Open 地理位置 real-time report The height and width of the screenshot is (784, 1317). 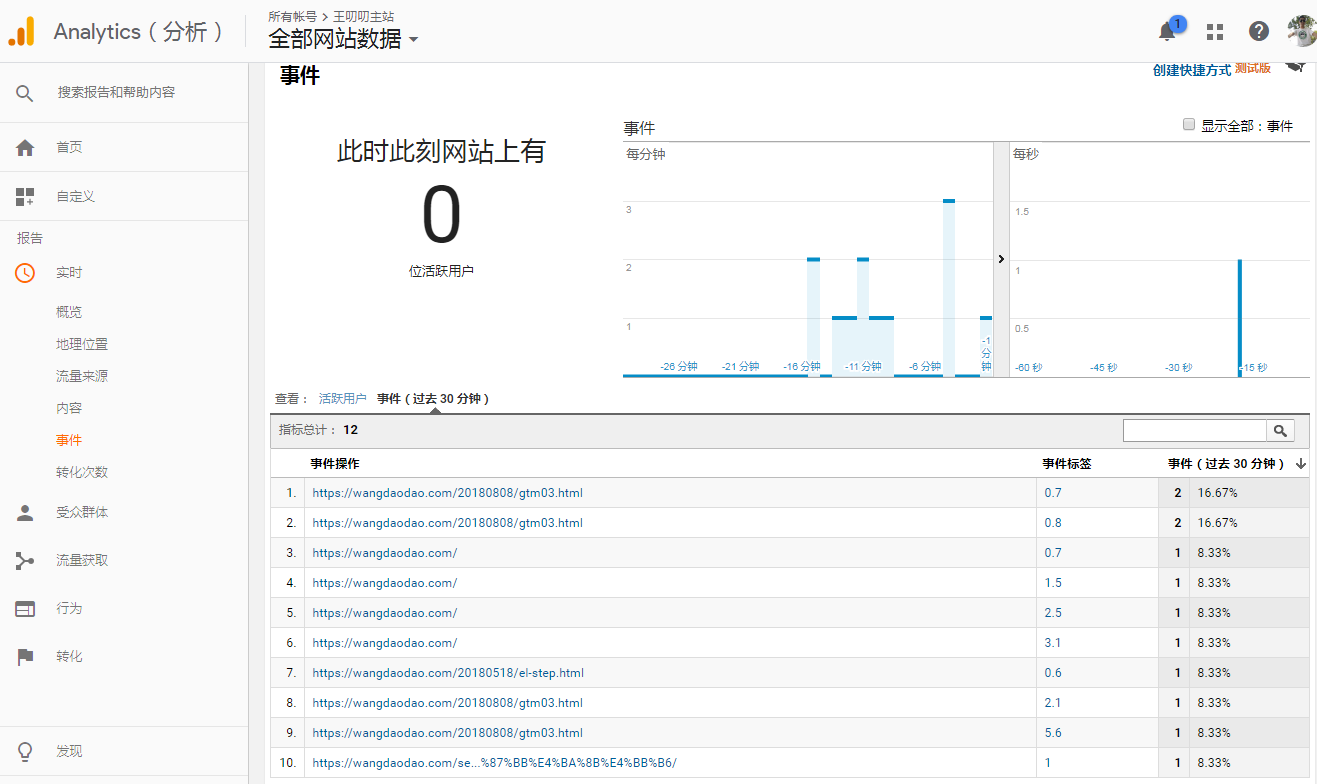[82, 344]
